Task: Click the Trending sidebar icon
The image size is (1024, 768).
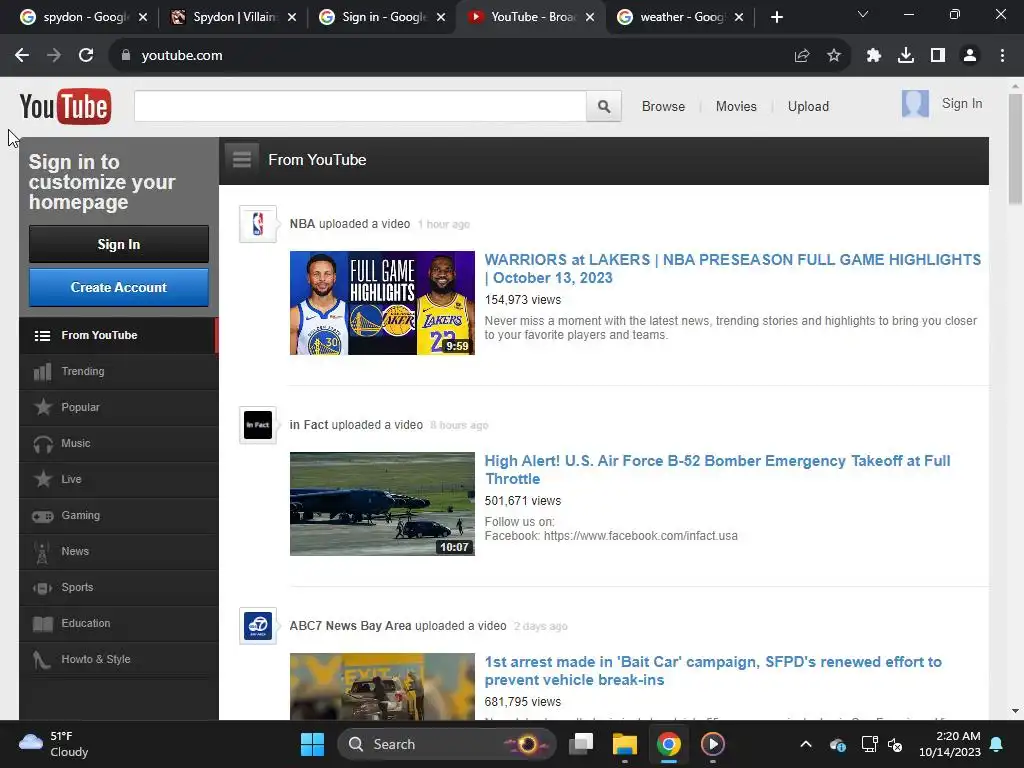Action: click(x=42, y=372)
